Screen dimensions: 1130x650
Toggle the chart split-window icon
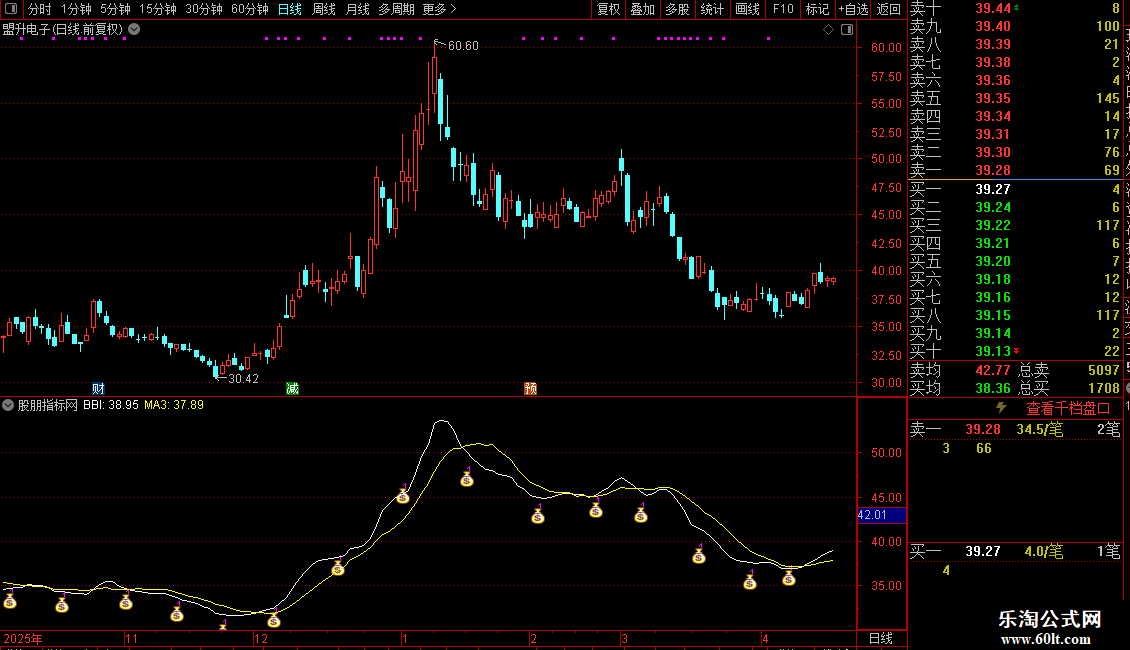tap(847, 30)
